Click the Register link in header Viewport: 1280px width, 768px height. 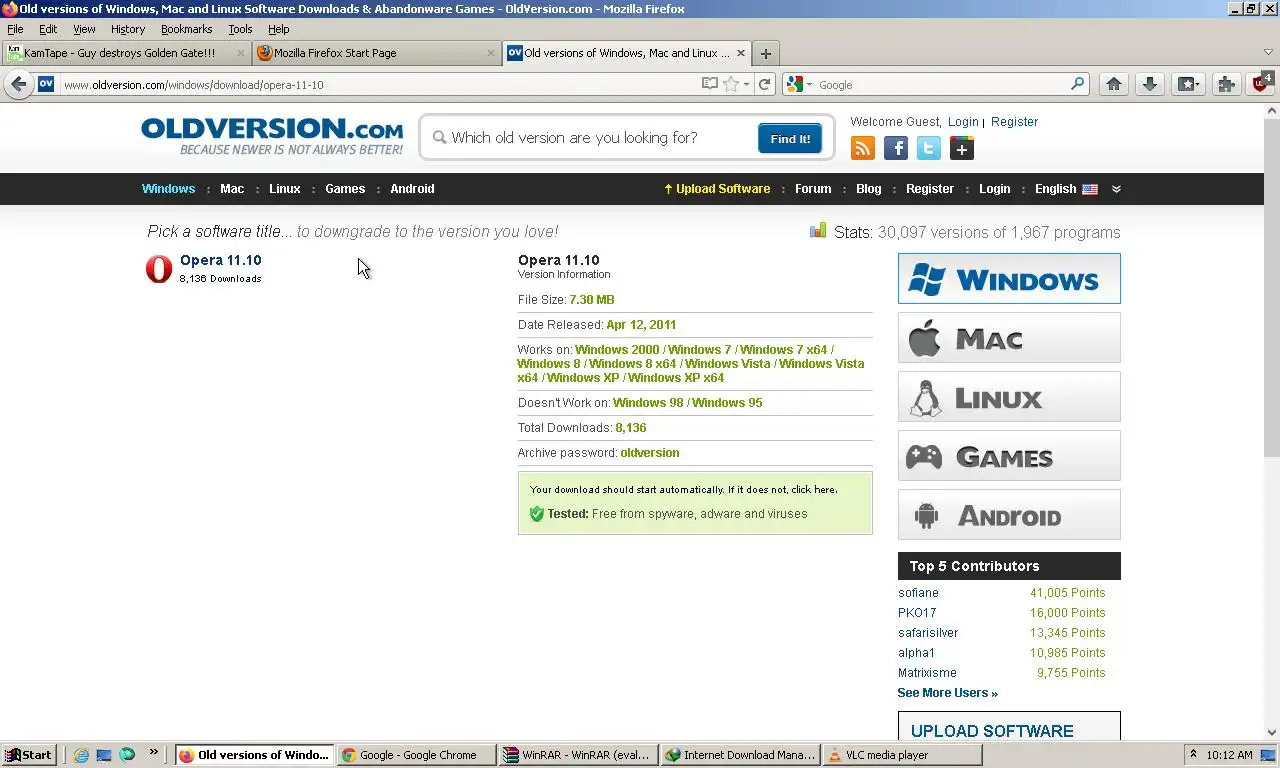pos(1015,122)
